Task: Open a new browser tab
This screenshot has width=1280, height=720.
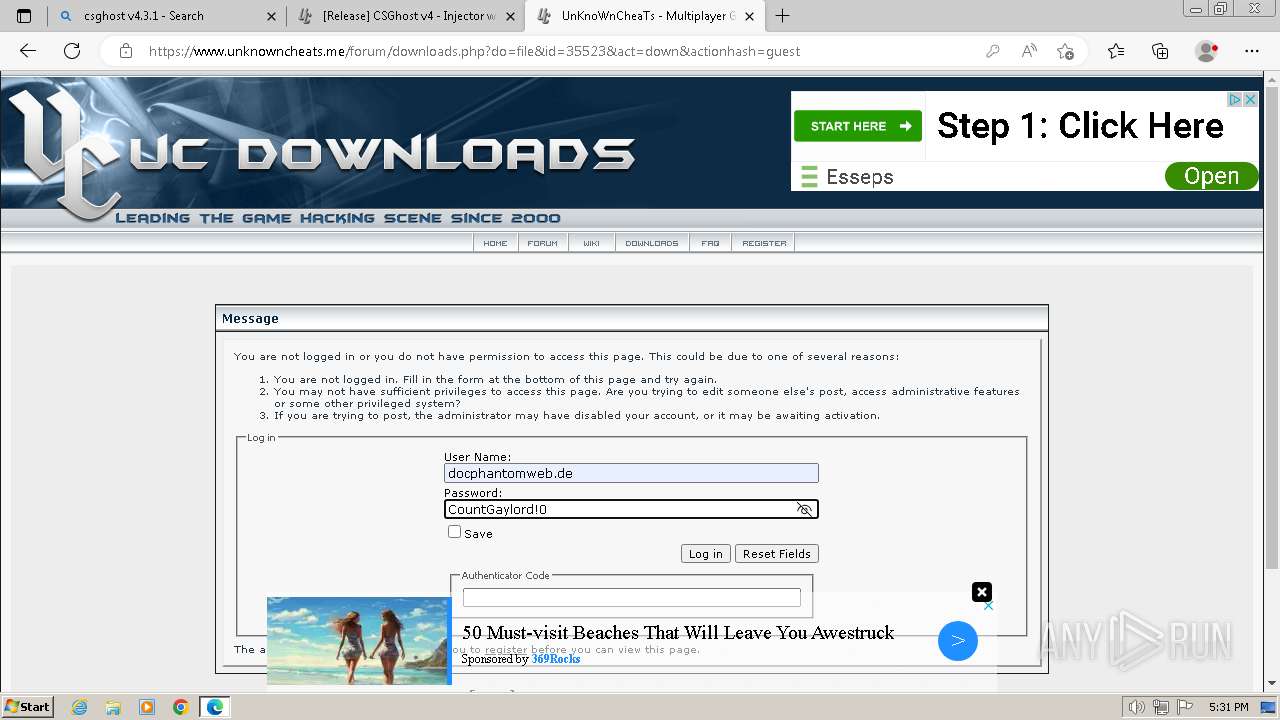Action: click(x=782, y=16)
